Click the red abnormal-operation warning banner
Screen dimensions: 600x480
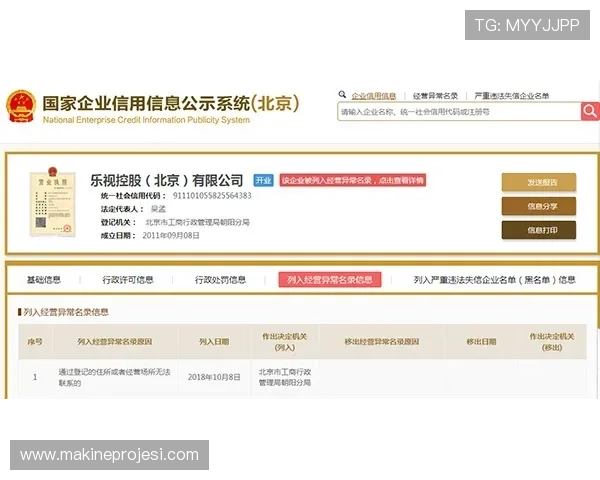[x=353, y=180]
